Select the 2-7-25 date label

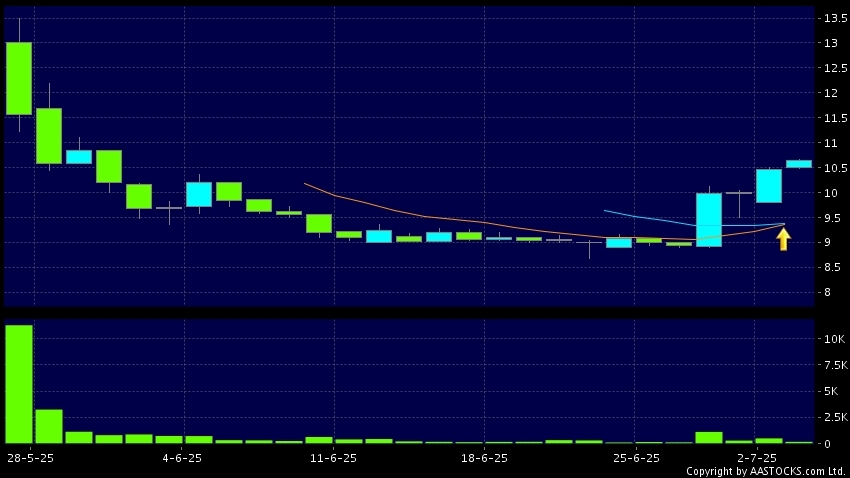click(757, 458)
